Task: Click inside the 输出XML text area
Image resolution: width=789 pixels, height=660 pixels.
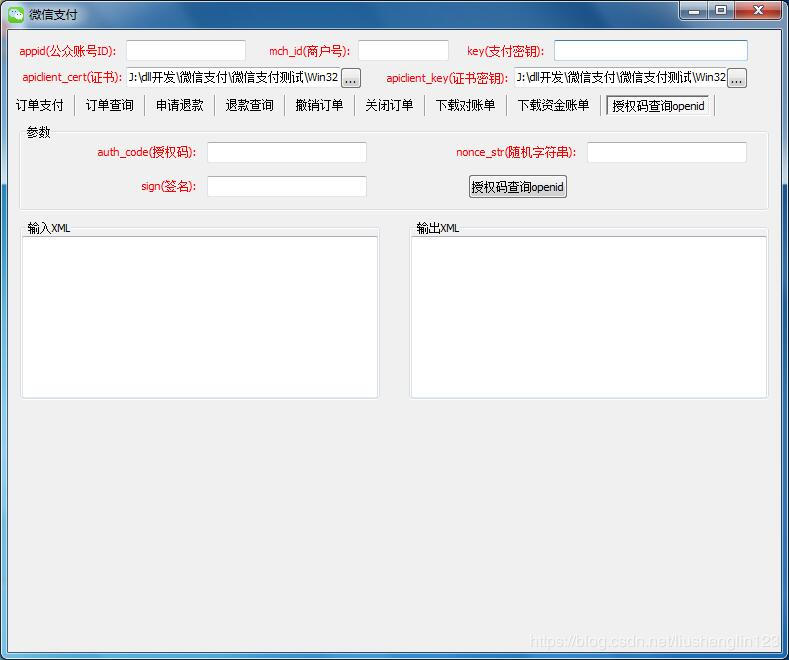Action: tap(589, 317)
